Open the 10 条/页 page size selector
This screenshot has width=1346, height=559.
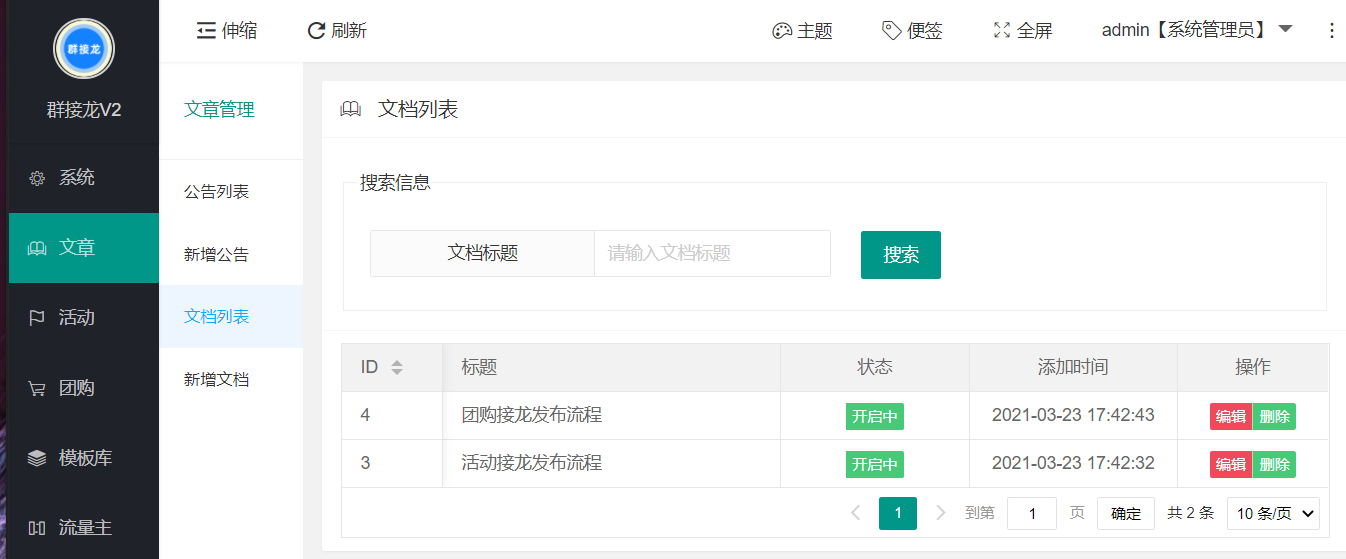[x=1273, y=514]
